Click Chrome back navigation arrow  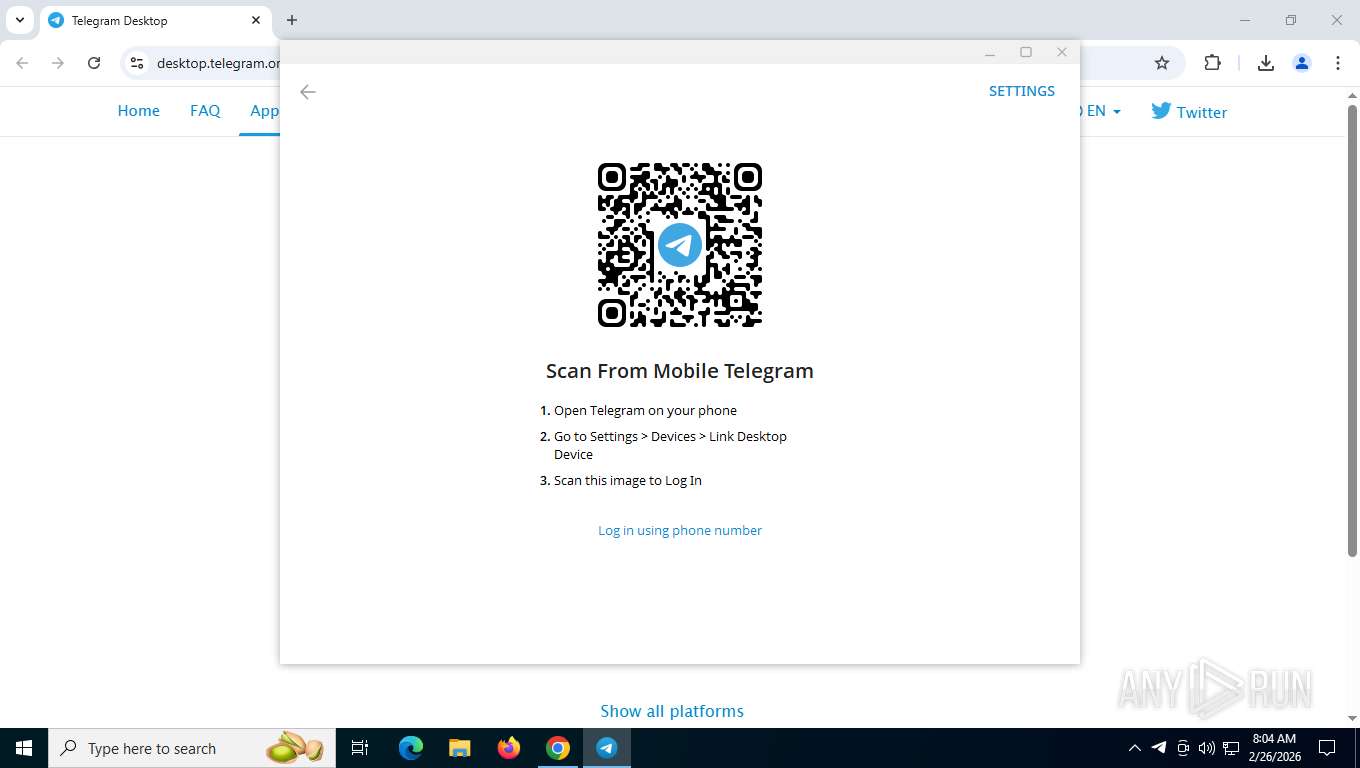click(x=22, y=63)
